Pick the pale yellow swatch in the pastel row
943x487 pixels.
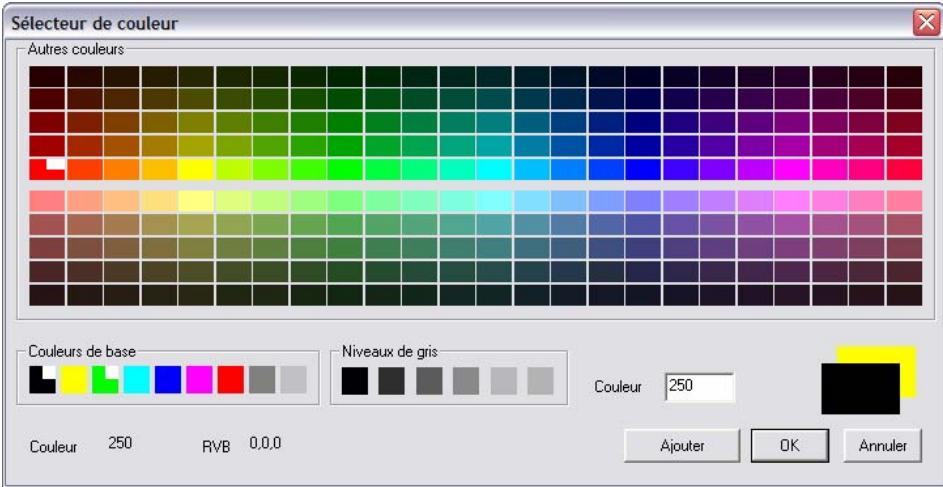[x=196, y=201]
